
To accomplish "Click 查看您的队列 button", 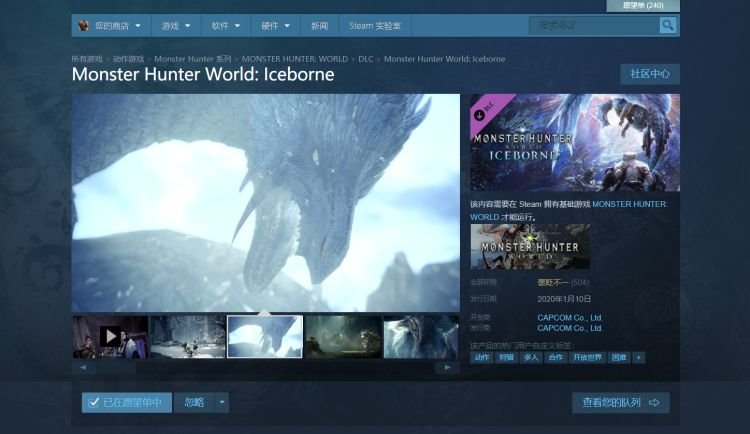I will tap(620, 402).
